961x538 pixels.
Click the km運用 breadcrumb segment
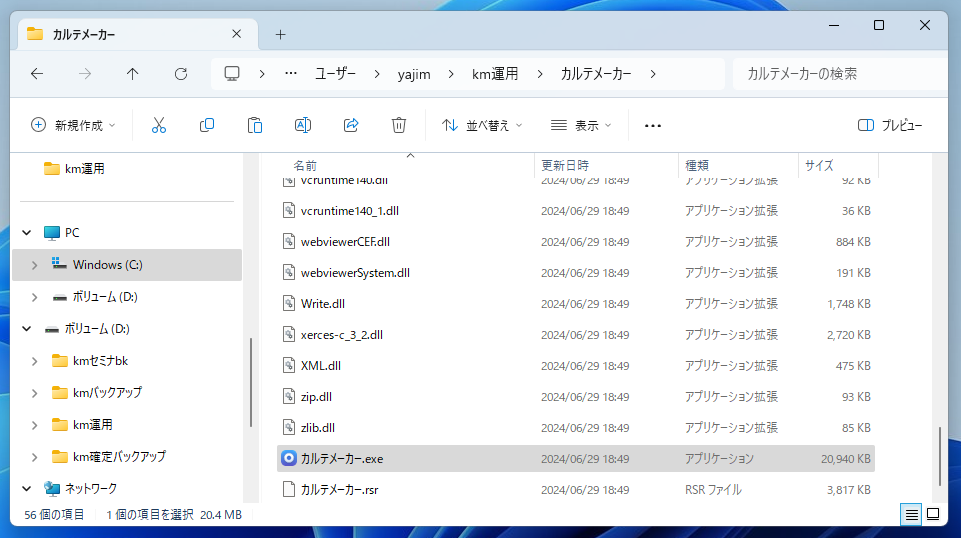[x=495, y=74]
